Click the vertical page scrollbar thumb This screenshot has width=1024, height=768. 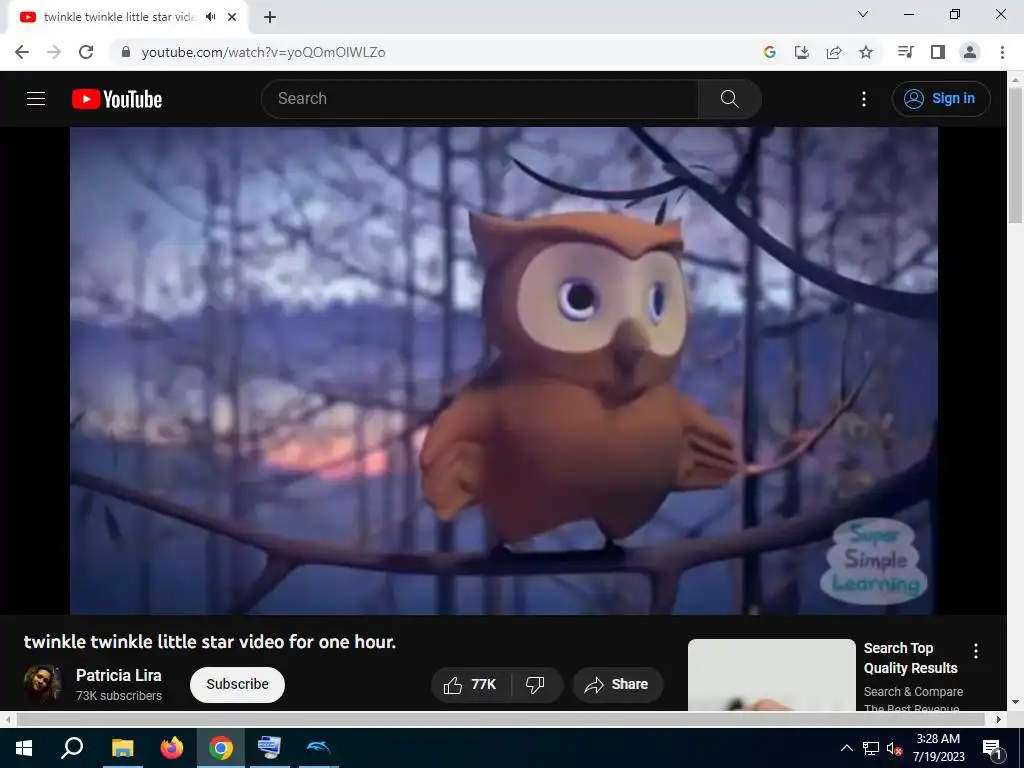pyautogui.click(x=1015, y=155)
